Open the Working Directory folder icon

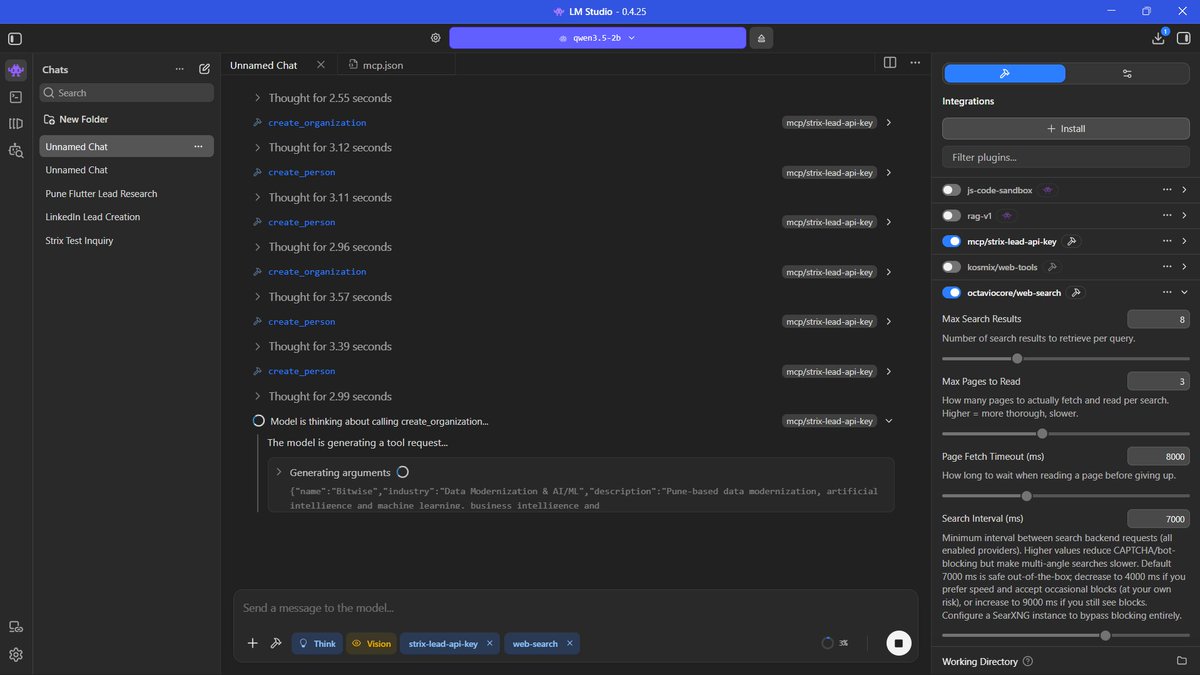click(x=1181, y=661)
